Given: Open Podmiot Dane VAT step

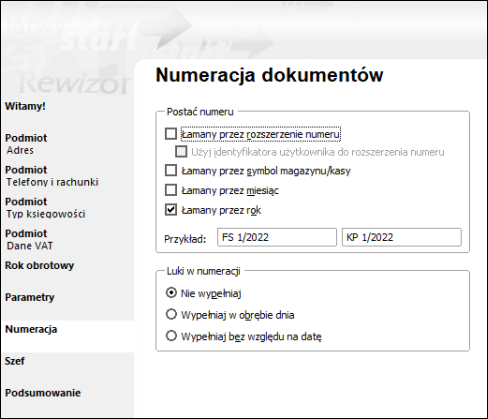Looking at the screenshot, I should [x=29, y=240].
